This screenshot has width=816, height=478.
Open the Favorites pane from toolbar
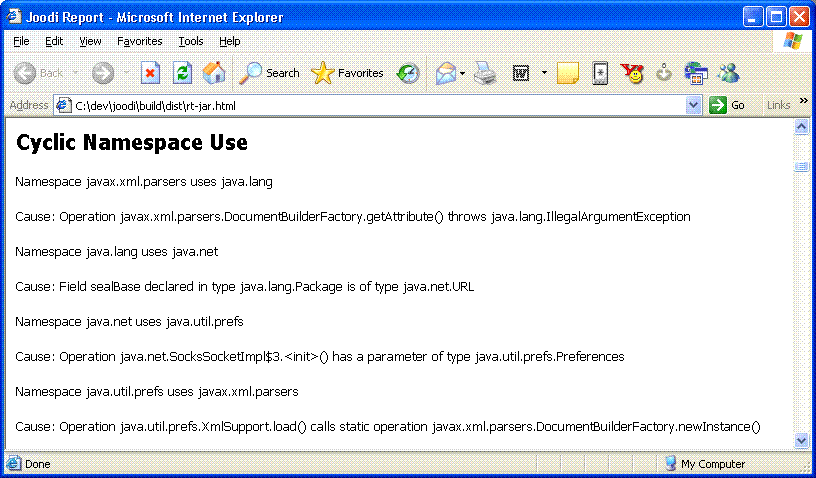(347, 73)
